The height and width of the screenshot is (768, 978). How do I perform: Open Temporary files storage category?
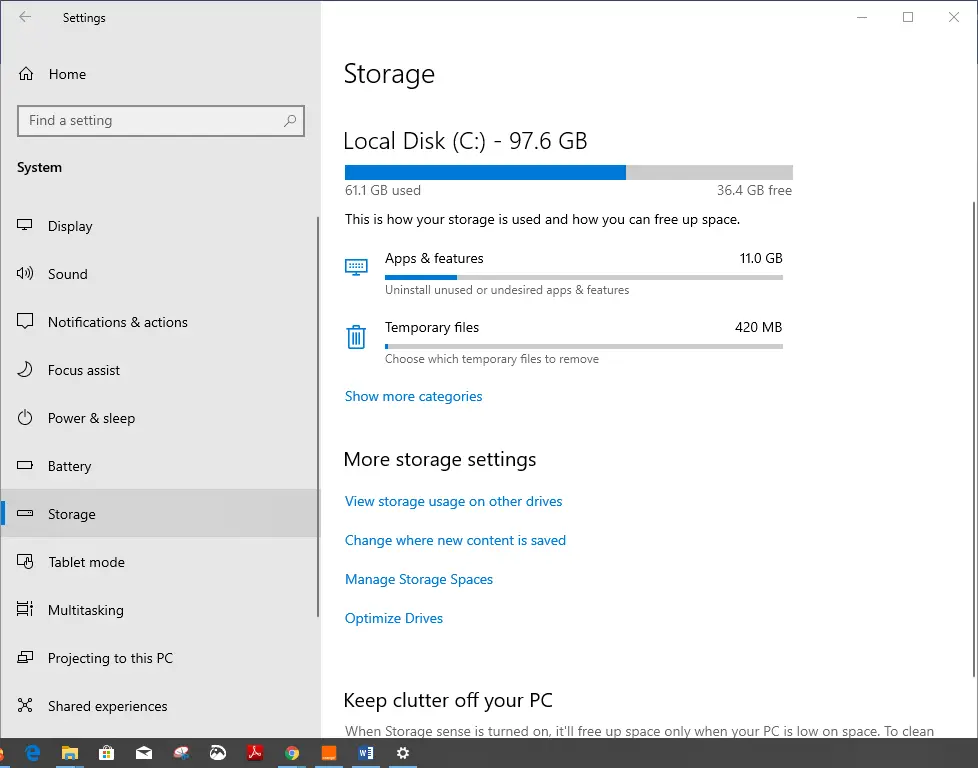pos(564,343)
